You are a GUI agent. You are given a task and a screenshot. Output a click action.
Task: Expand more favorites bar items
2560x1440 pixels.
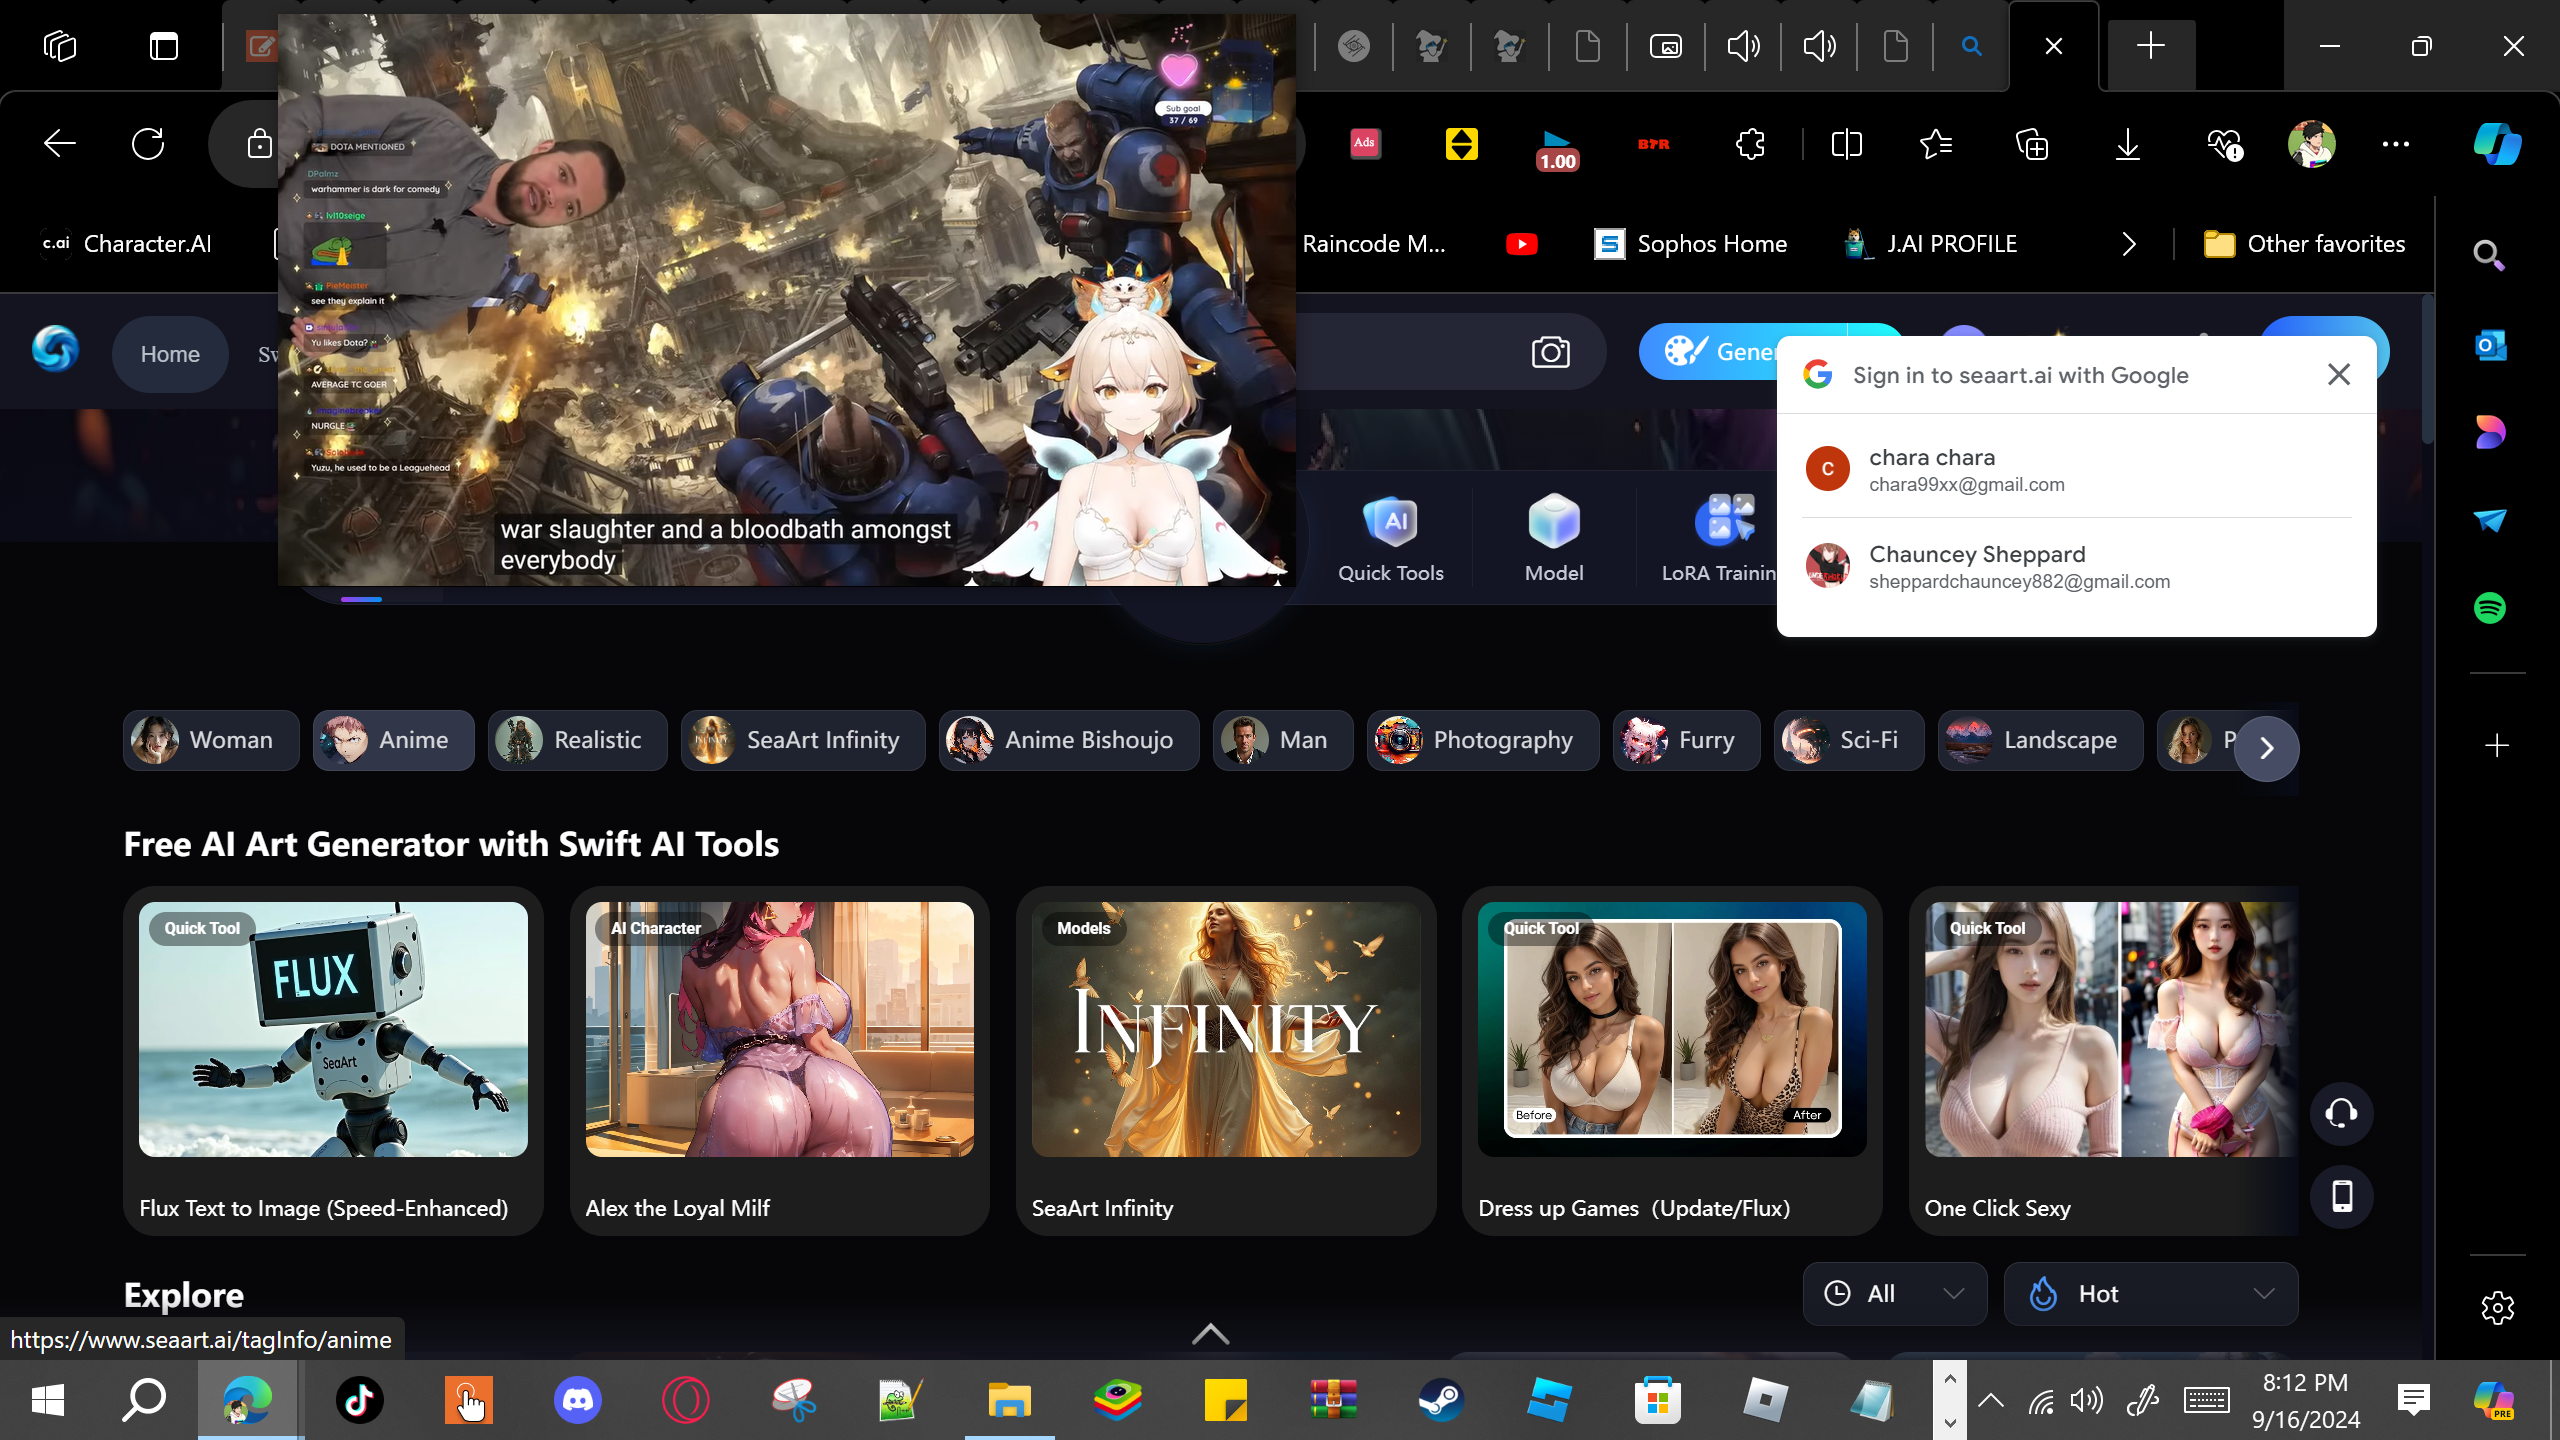[x=2129, y=244]
